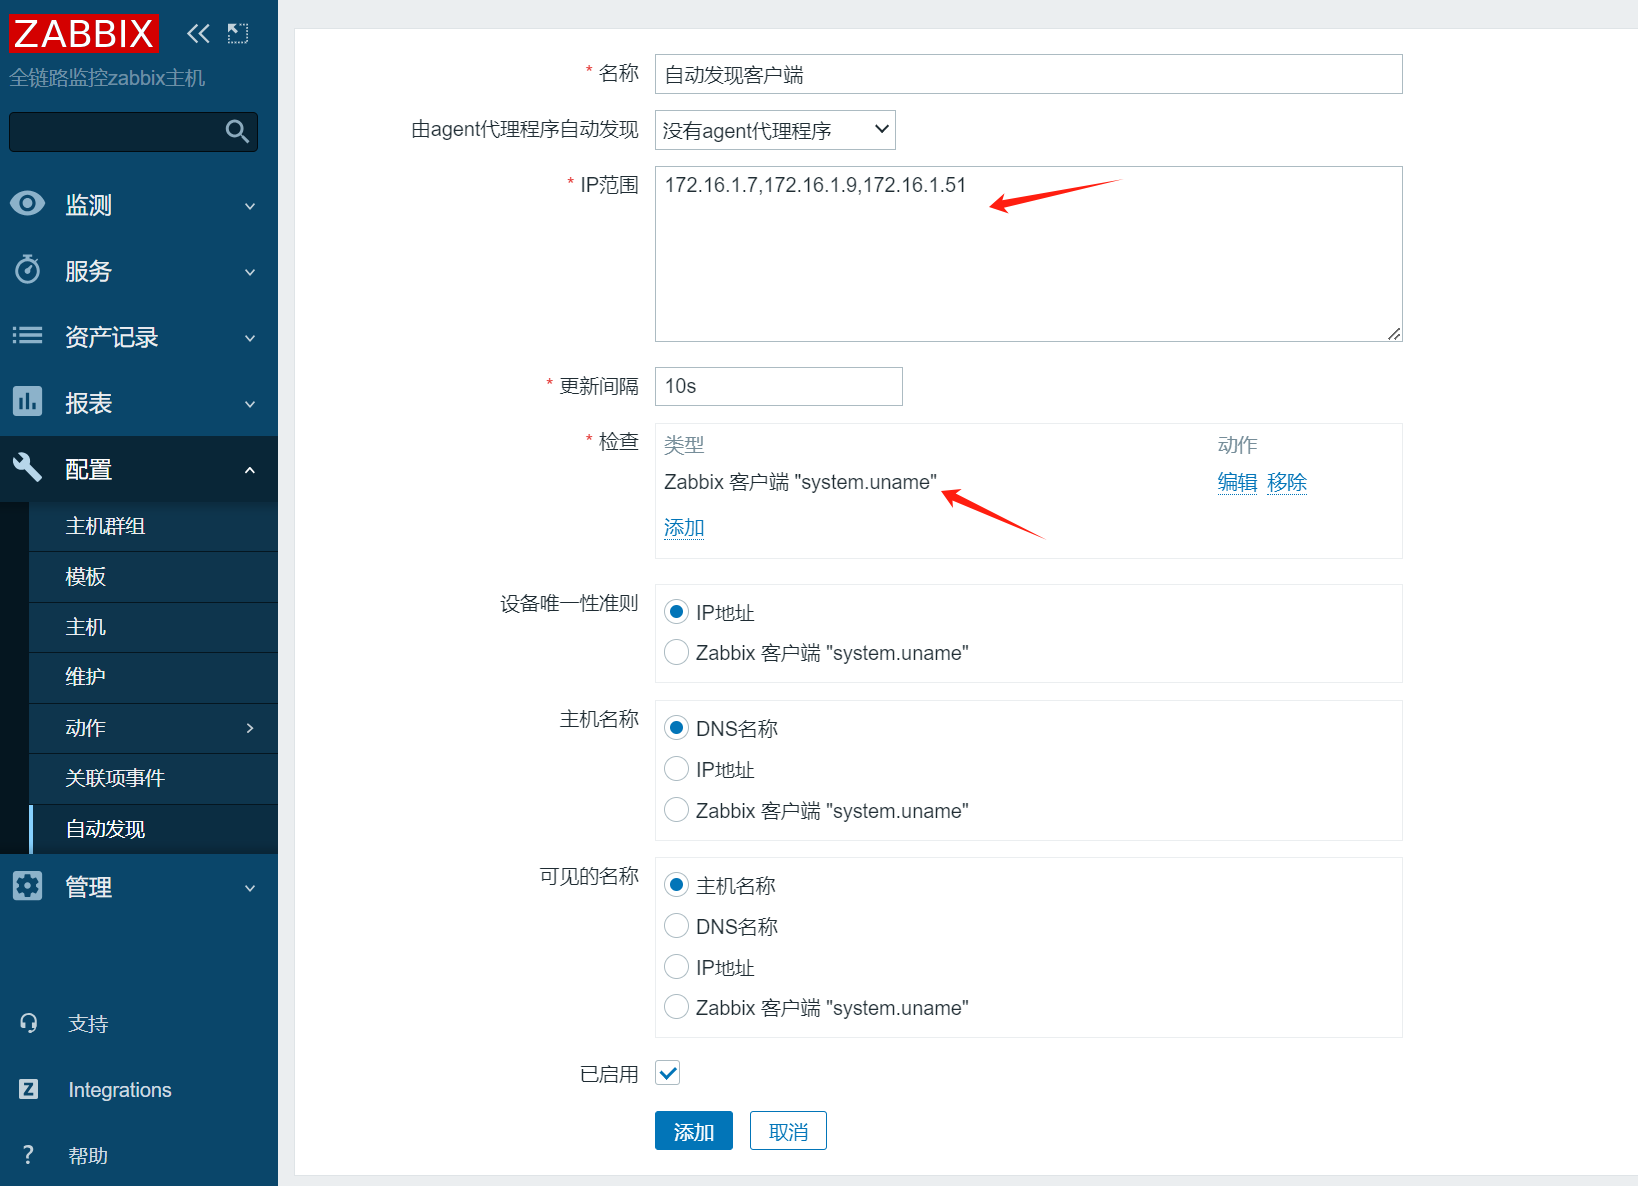The width and height of the screenshot is (1638, 1186).
Task: Select 主机名称 for 可见的名称
Action: 677,885
